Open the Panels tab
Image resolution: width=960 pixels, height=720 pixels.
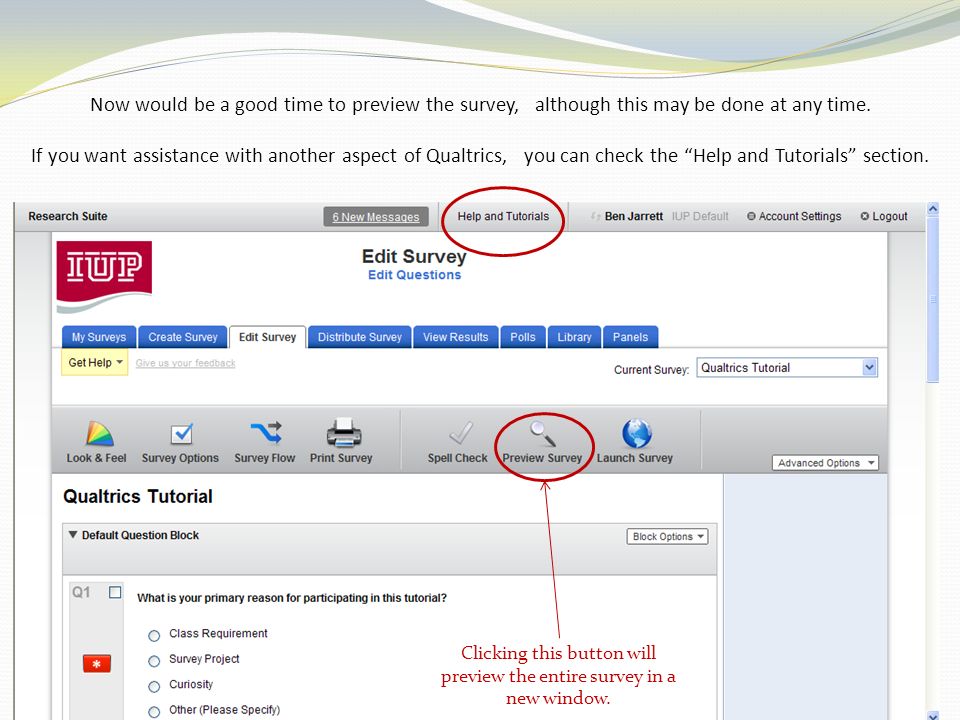tap(631, 337)
